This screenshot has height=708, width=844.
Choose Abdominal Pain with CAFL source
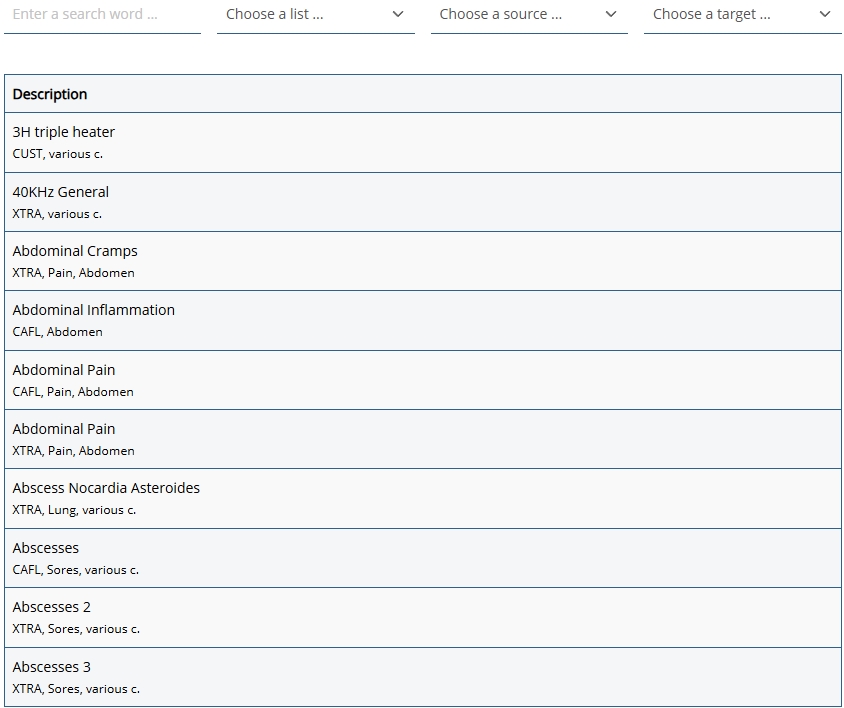click(64, 370)
